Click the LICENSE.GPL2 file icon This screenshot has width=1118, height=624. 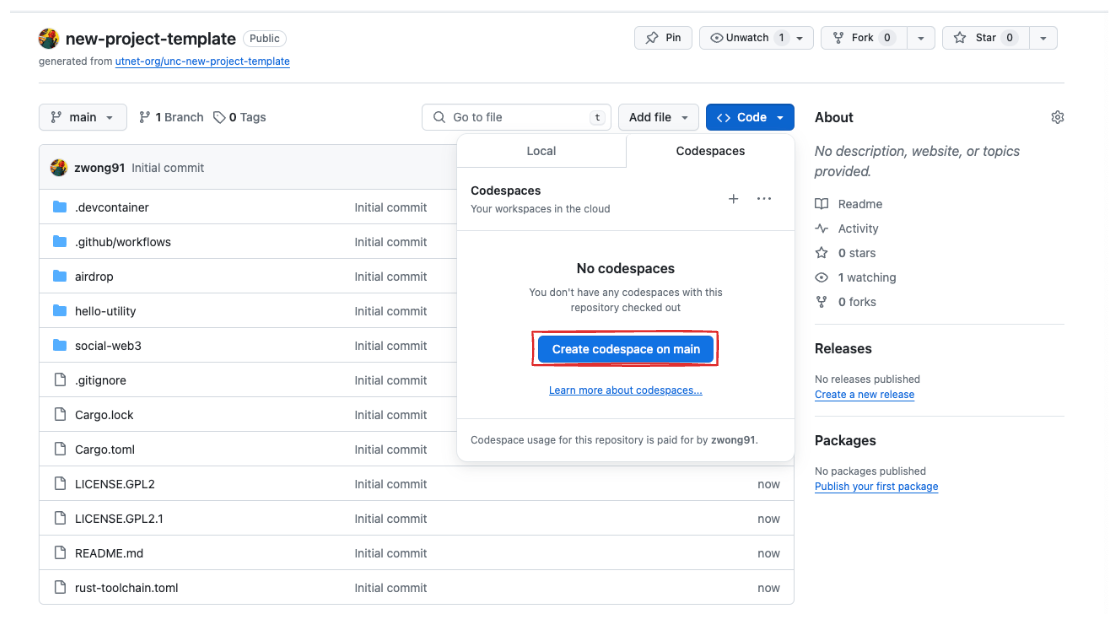60,484
